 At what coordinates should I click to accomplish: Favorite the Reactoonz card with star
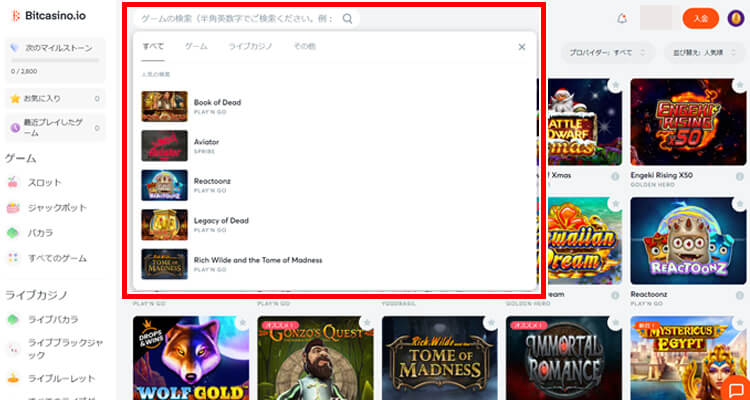point(739,204)
